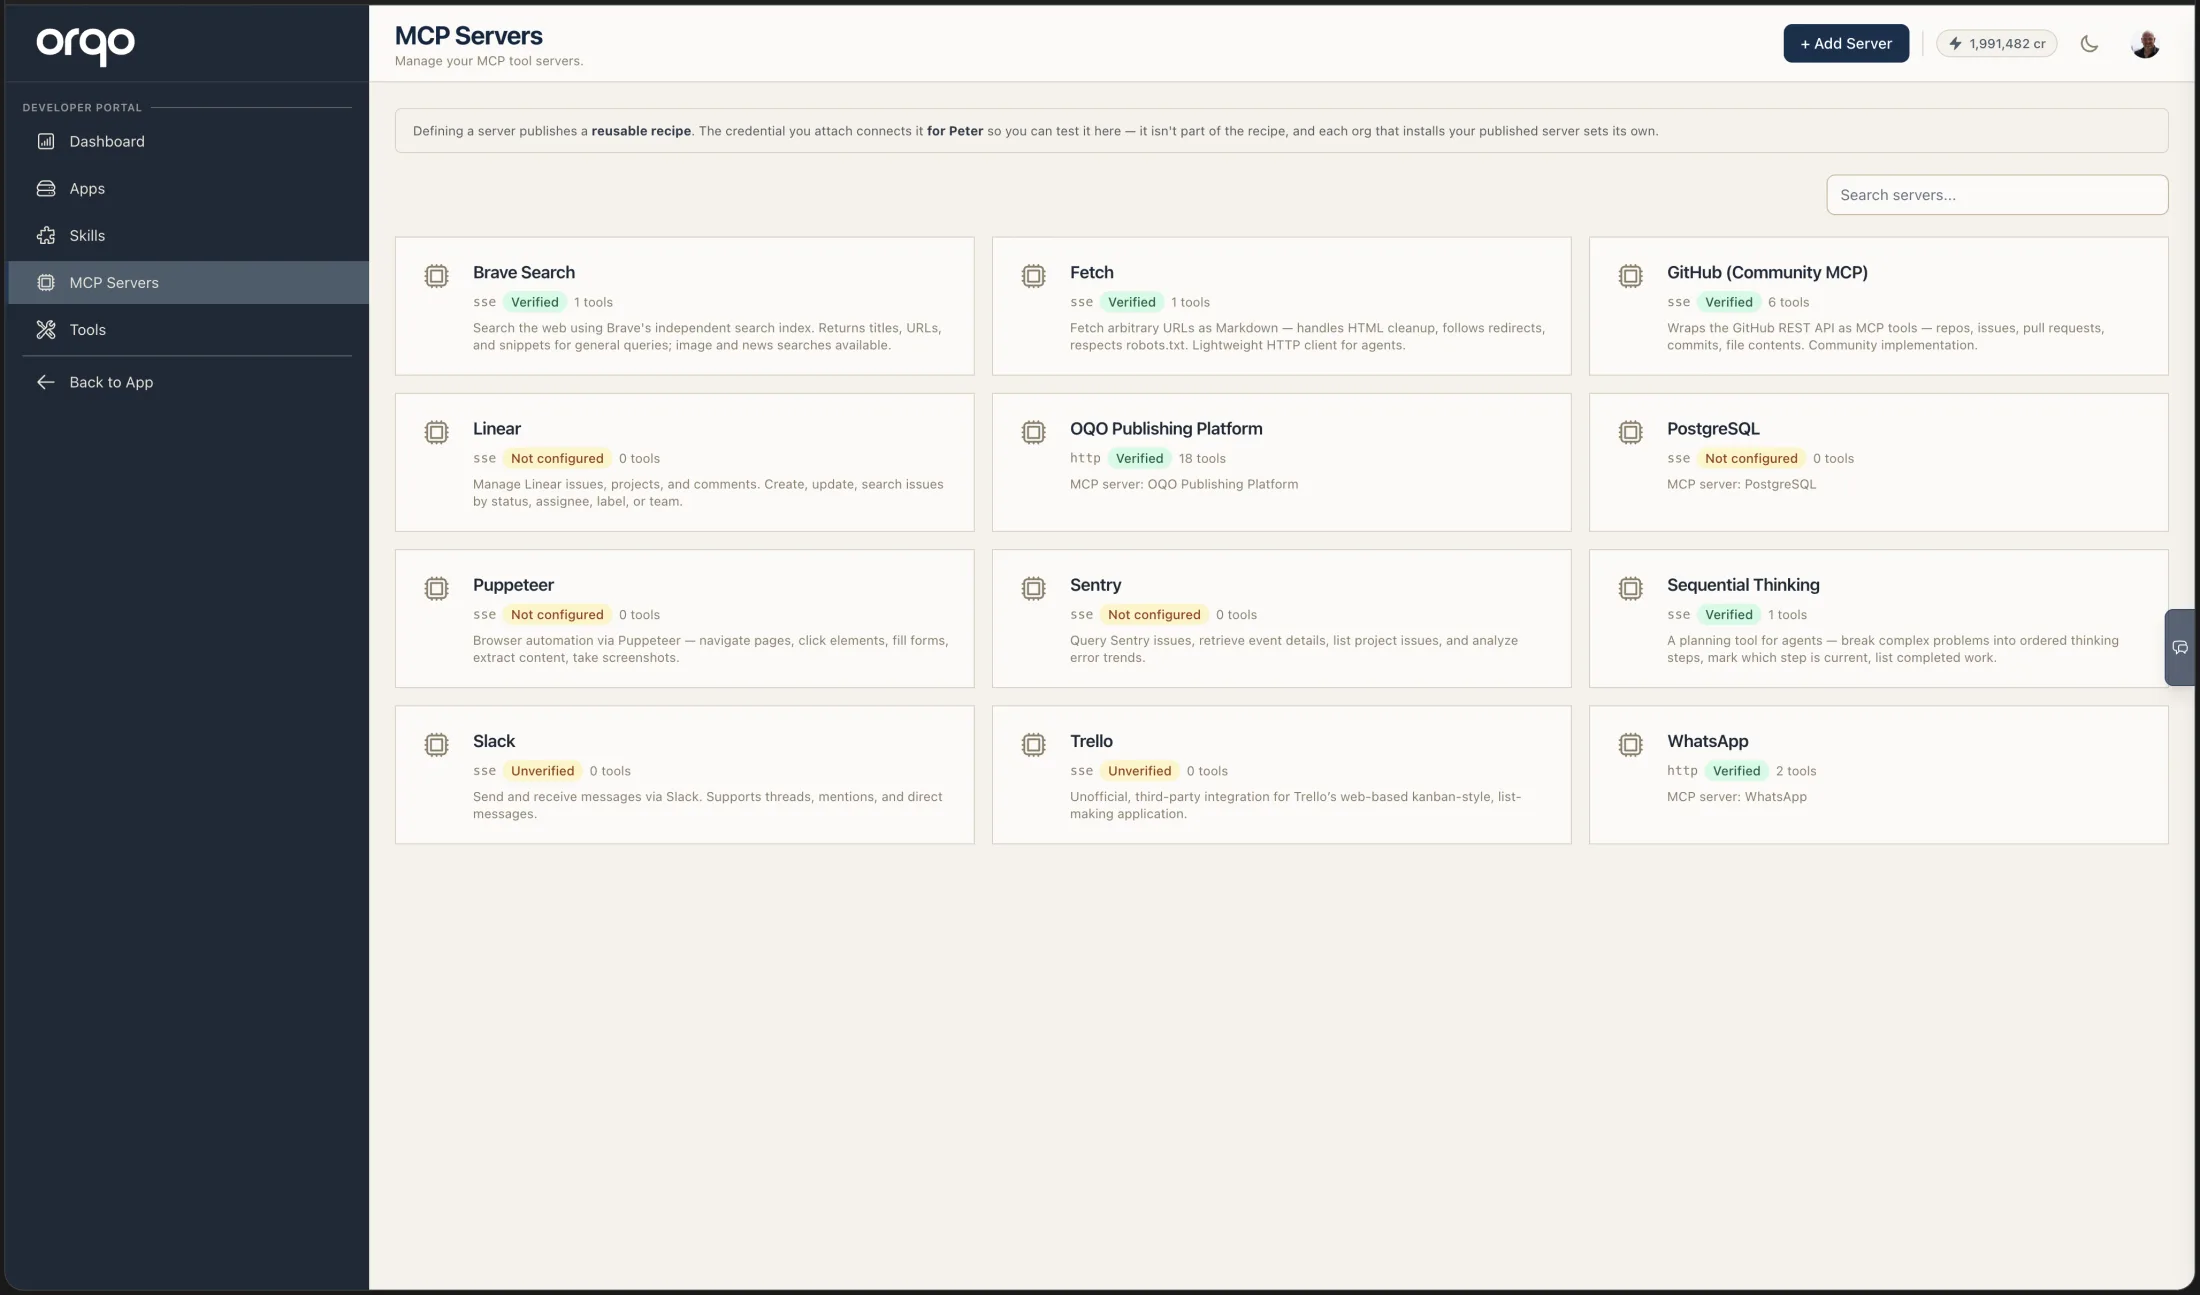
Task: Click the PostgreSQL server chip icon
Action: [1630, 432]
